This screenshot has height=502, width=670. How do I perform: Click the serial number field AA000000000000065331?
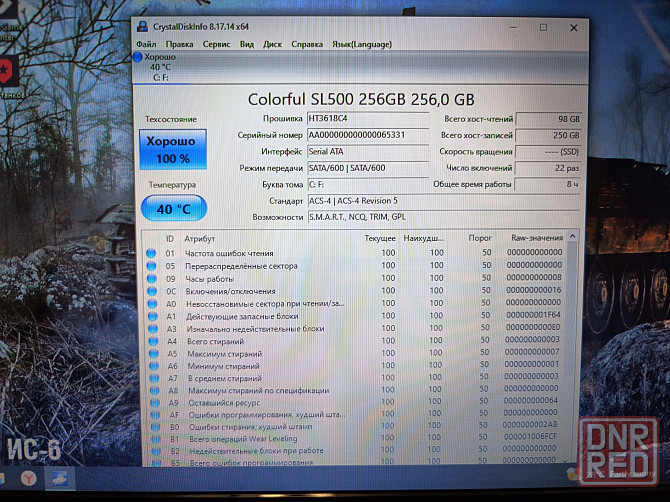point(368,135)
